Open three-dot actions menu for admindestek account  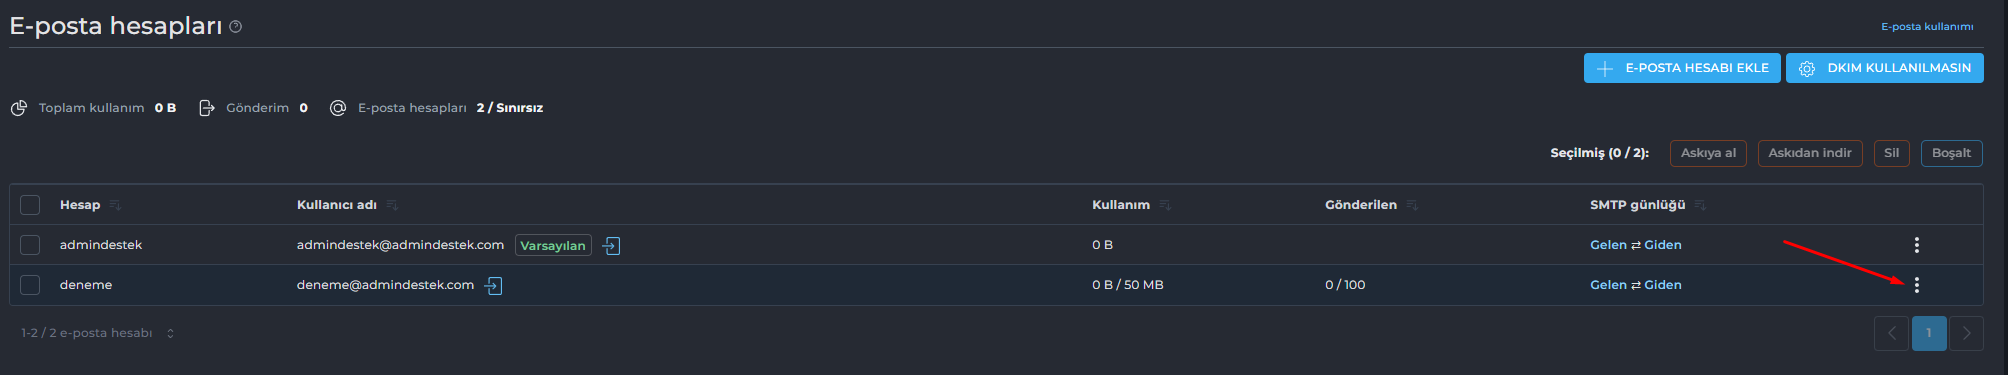(x=1916, y=245)
